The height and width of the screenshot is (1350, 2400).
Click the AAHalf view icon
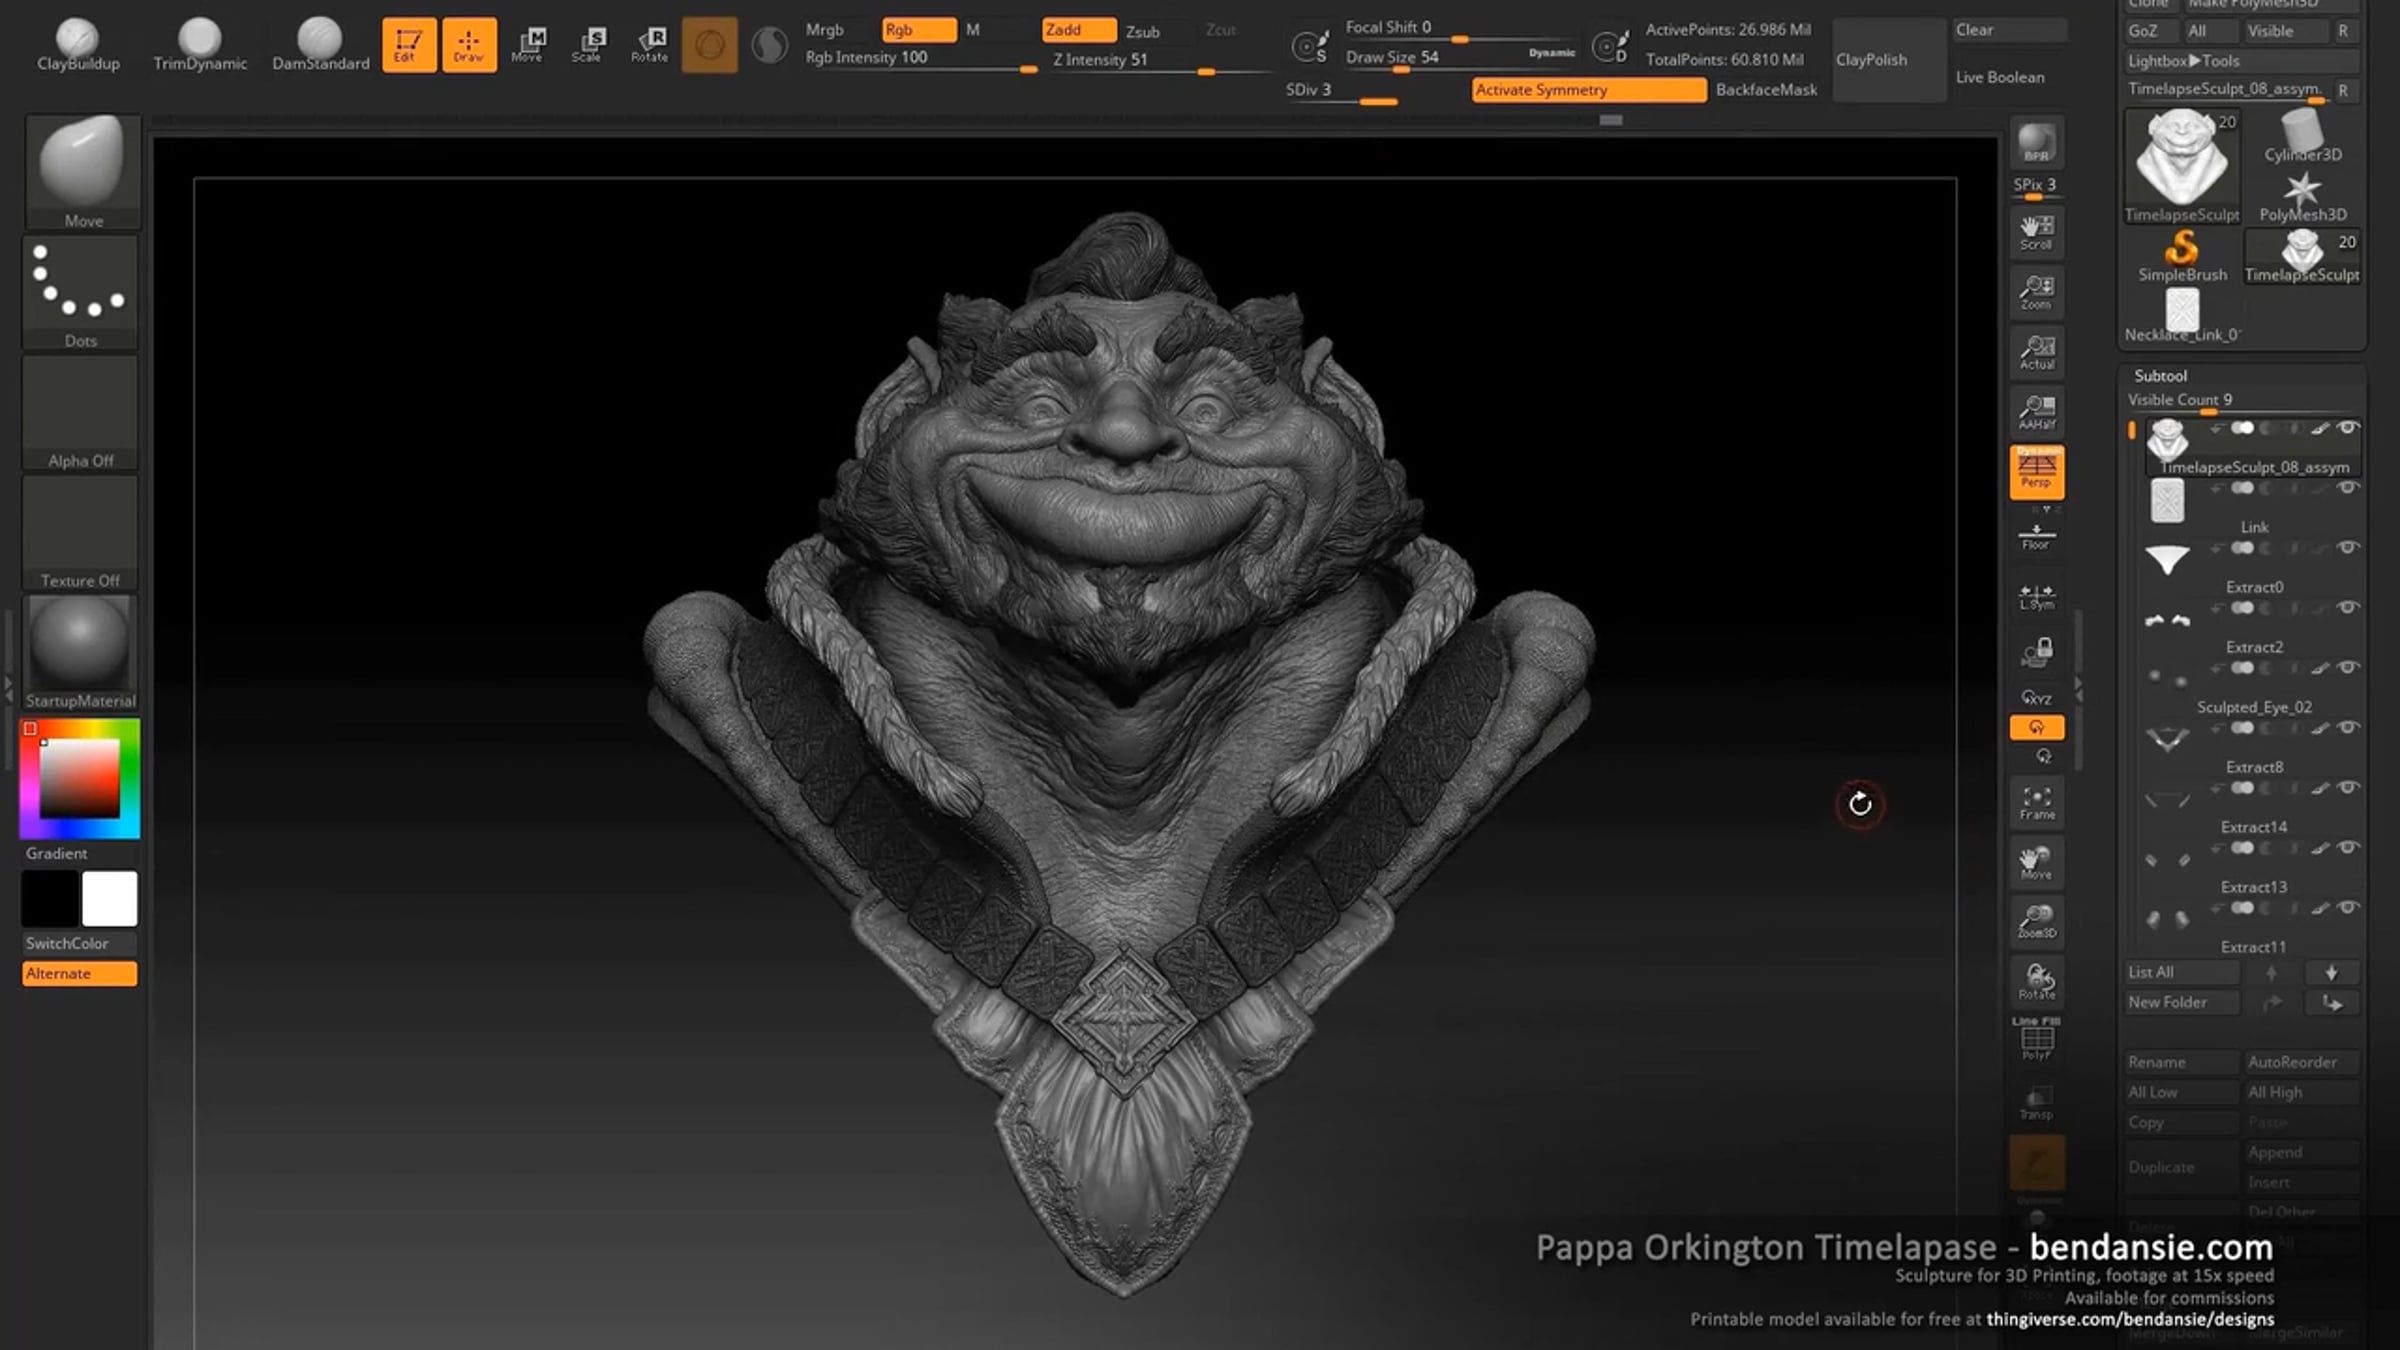(2036, 412)
